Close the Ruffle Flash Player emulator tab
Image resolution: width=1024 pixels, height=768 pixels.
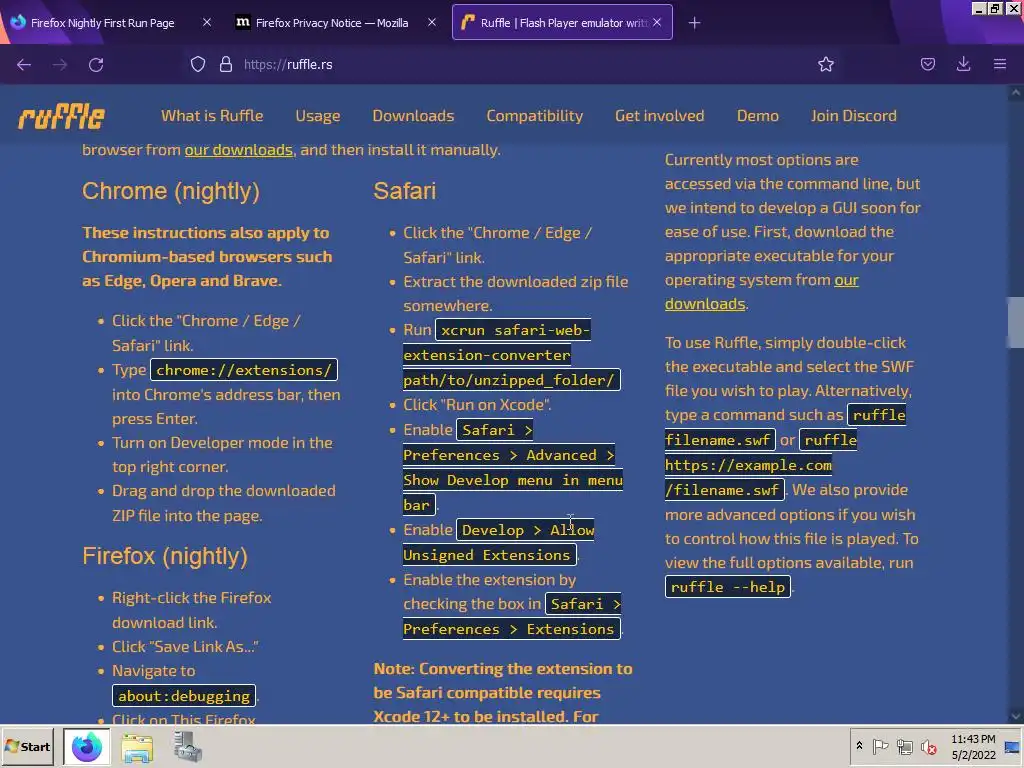point(657,22)
